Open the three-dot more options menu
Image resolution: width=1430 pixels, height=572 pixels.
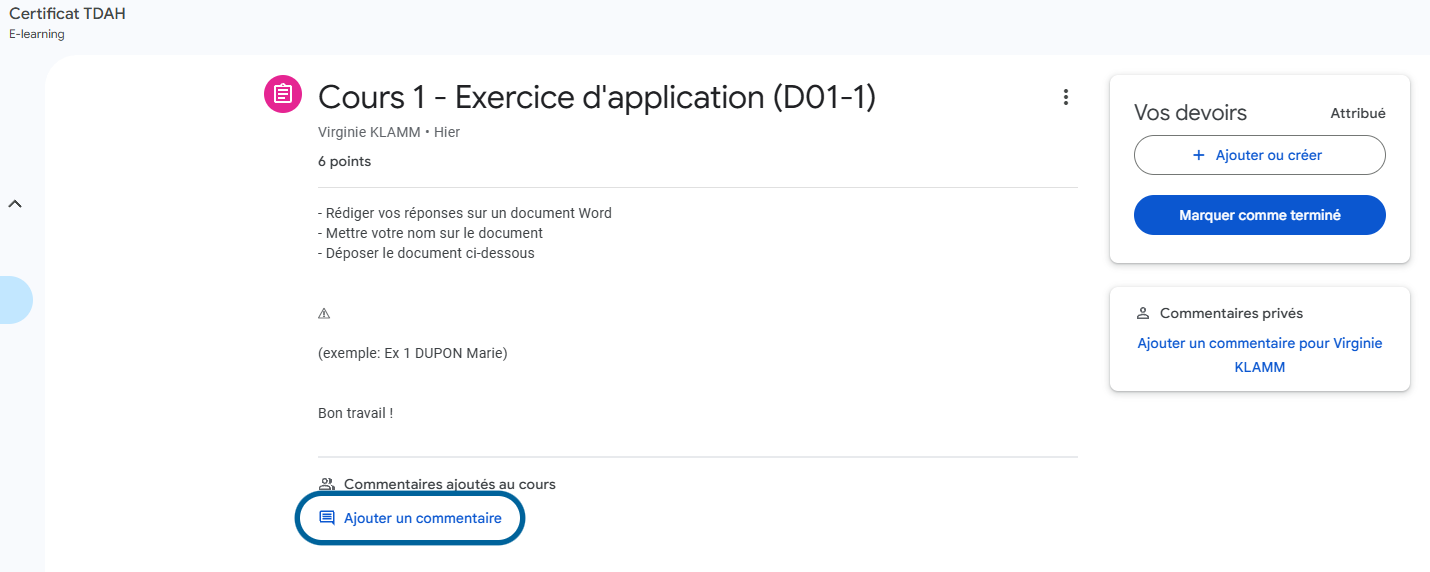pos(1066,97)
